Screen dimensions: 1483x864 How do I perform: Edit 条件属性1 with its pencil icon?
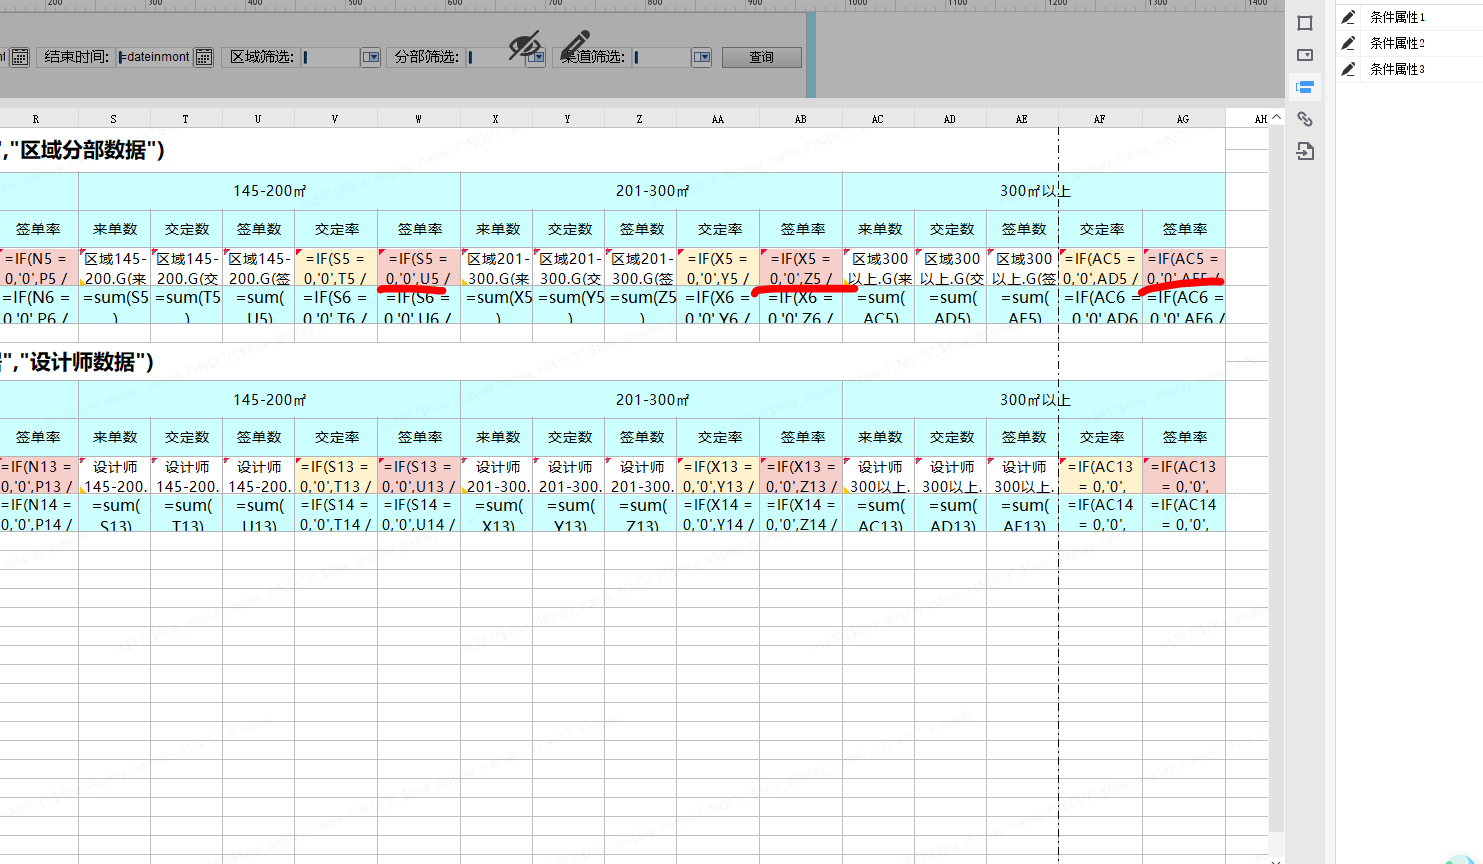[1348, 17]
